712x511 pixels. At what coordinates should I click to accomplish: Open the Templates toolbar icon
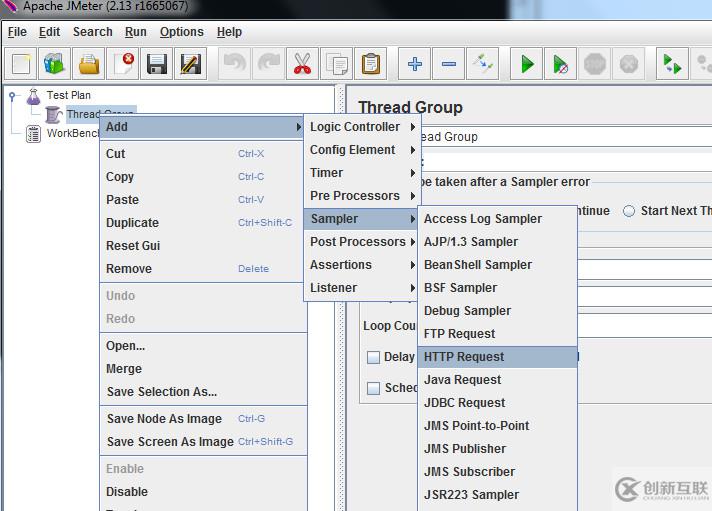coord(54,64)
